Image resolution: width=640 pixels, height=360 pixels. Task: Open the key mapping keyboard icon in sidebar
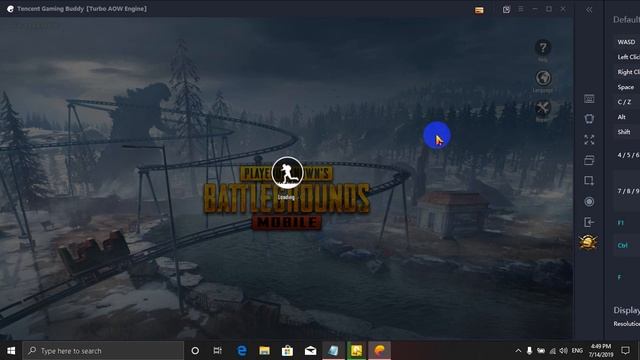[589, 99]
